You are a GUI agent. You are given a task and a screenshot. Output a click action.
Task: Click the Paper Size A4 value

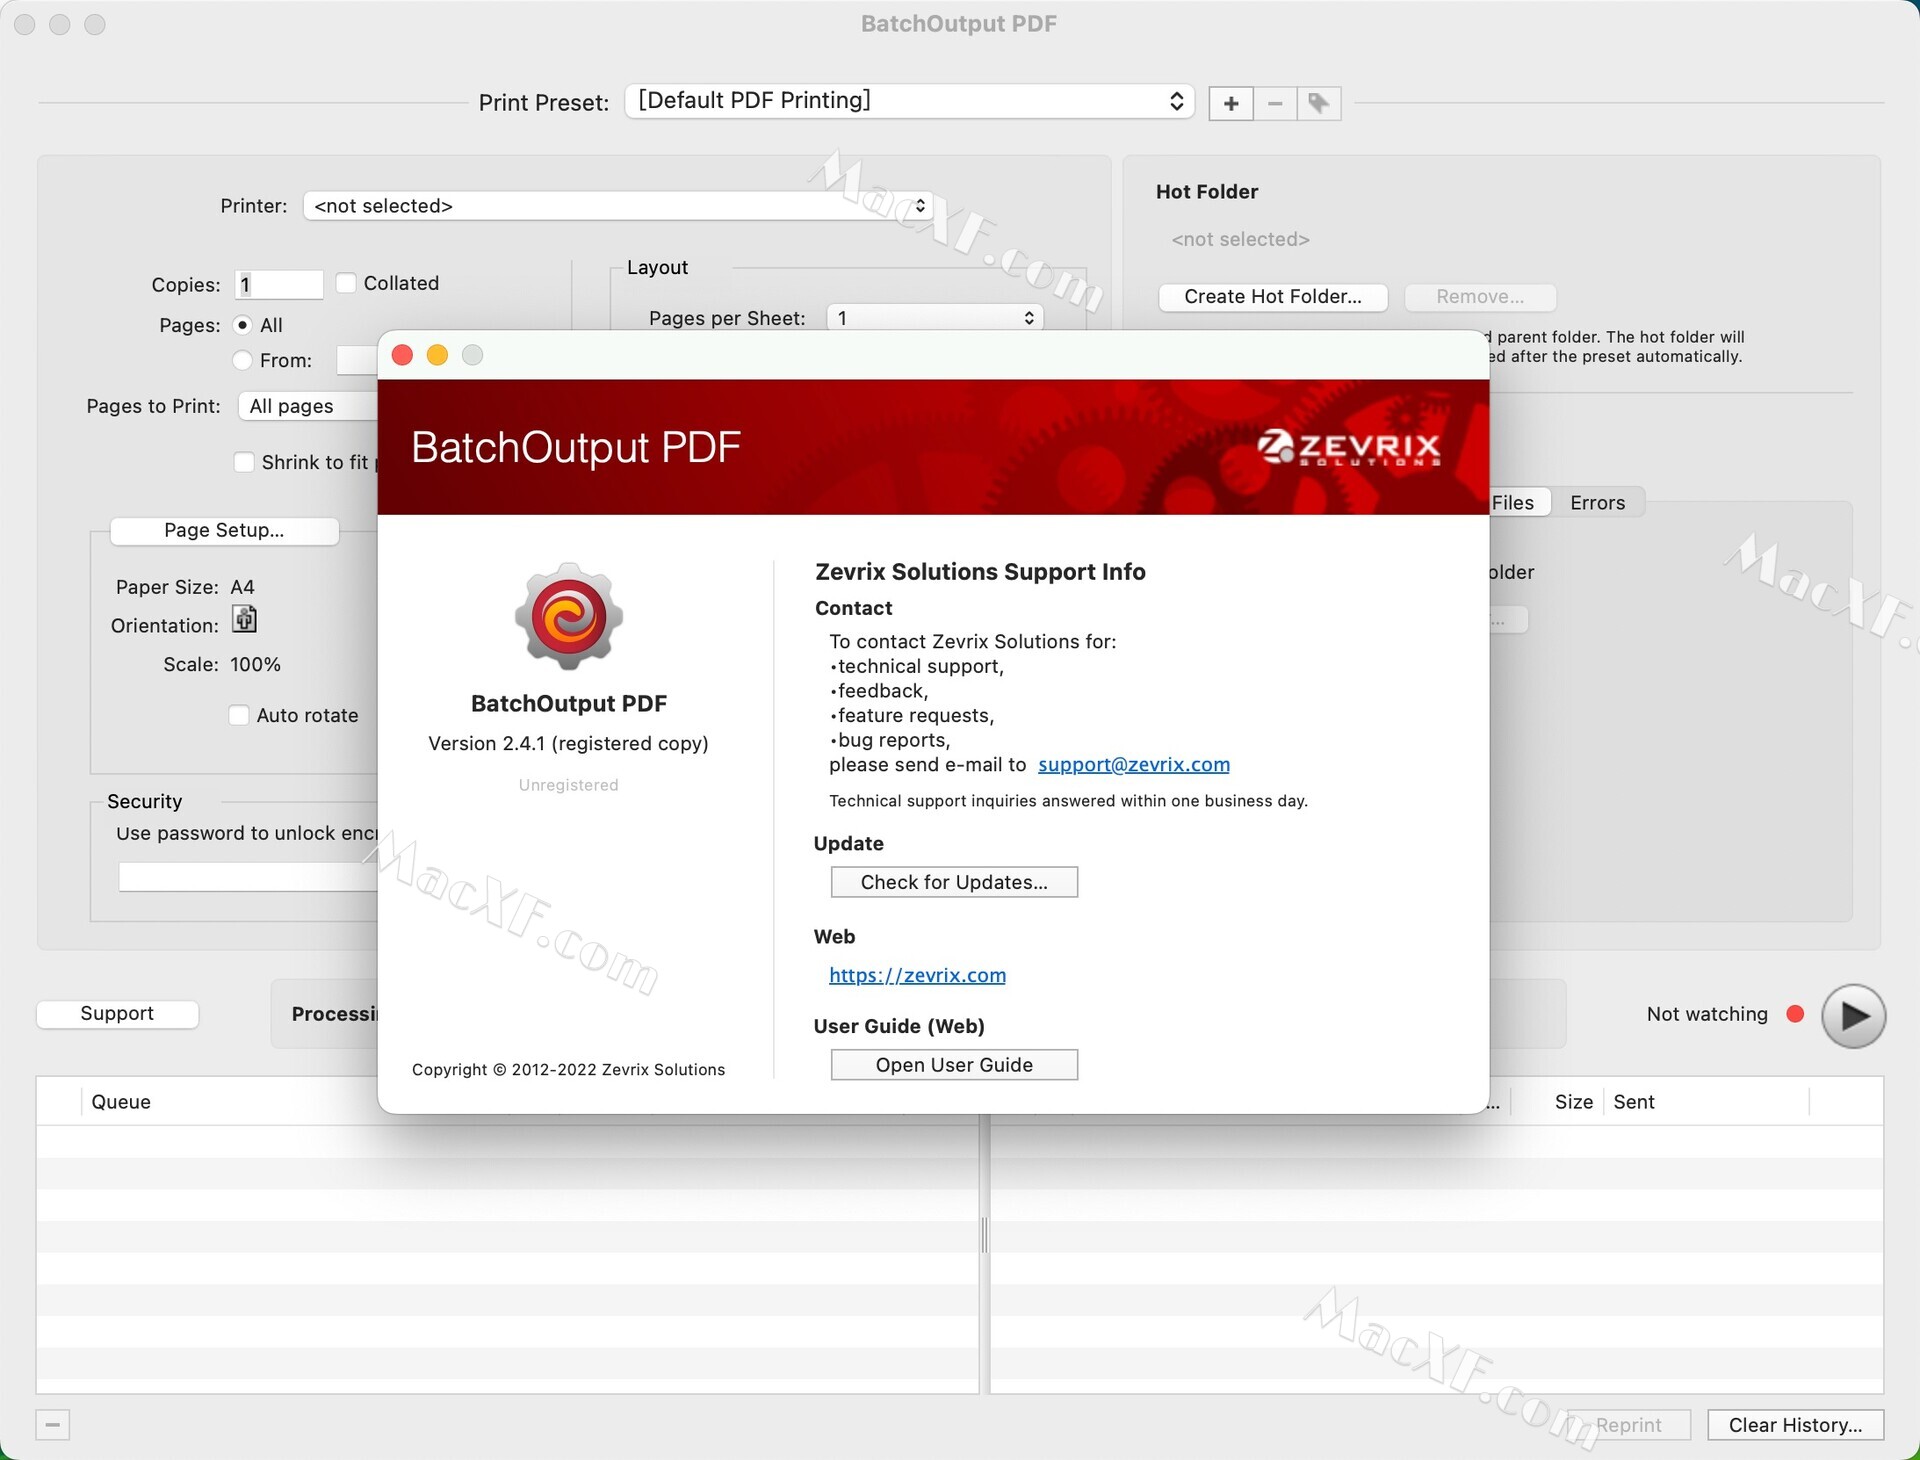[242, 587]
